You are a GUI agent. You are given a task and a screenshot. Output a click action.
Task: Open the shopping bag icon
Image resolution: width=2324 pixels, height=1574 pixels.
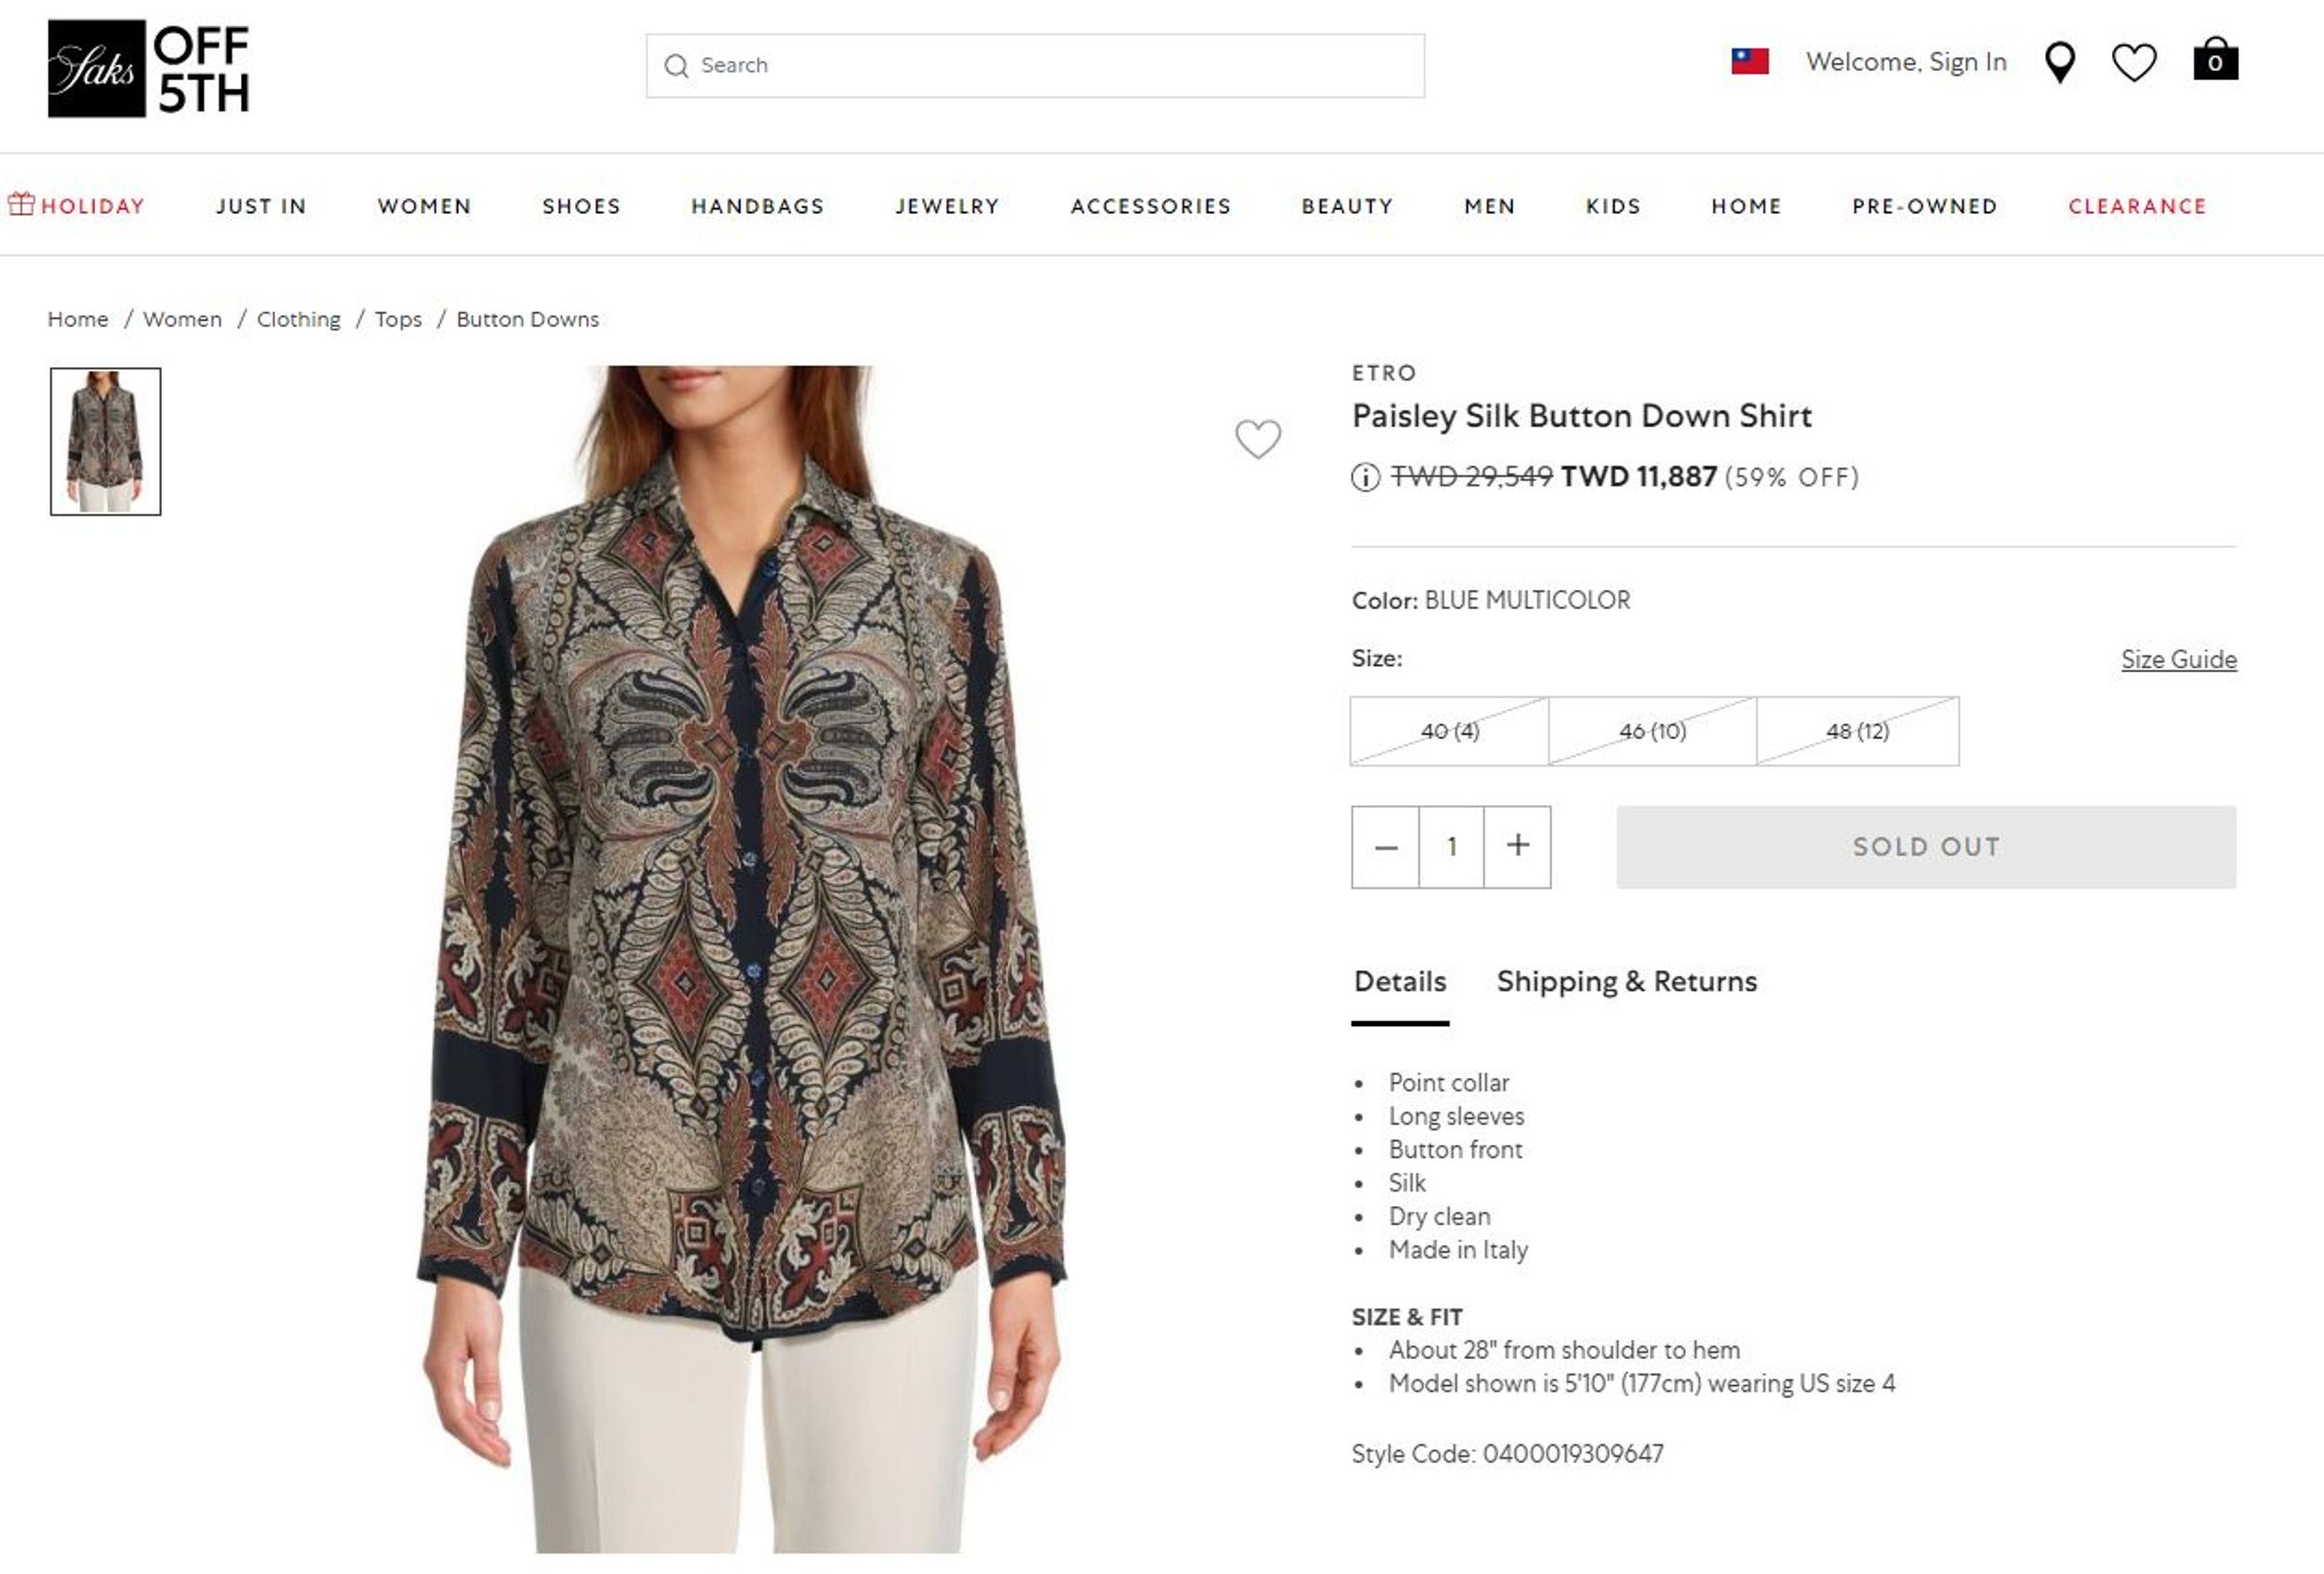[2215, 59]
